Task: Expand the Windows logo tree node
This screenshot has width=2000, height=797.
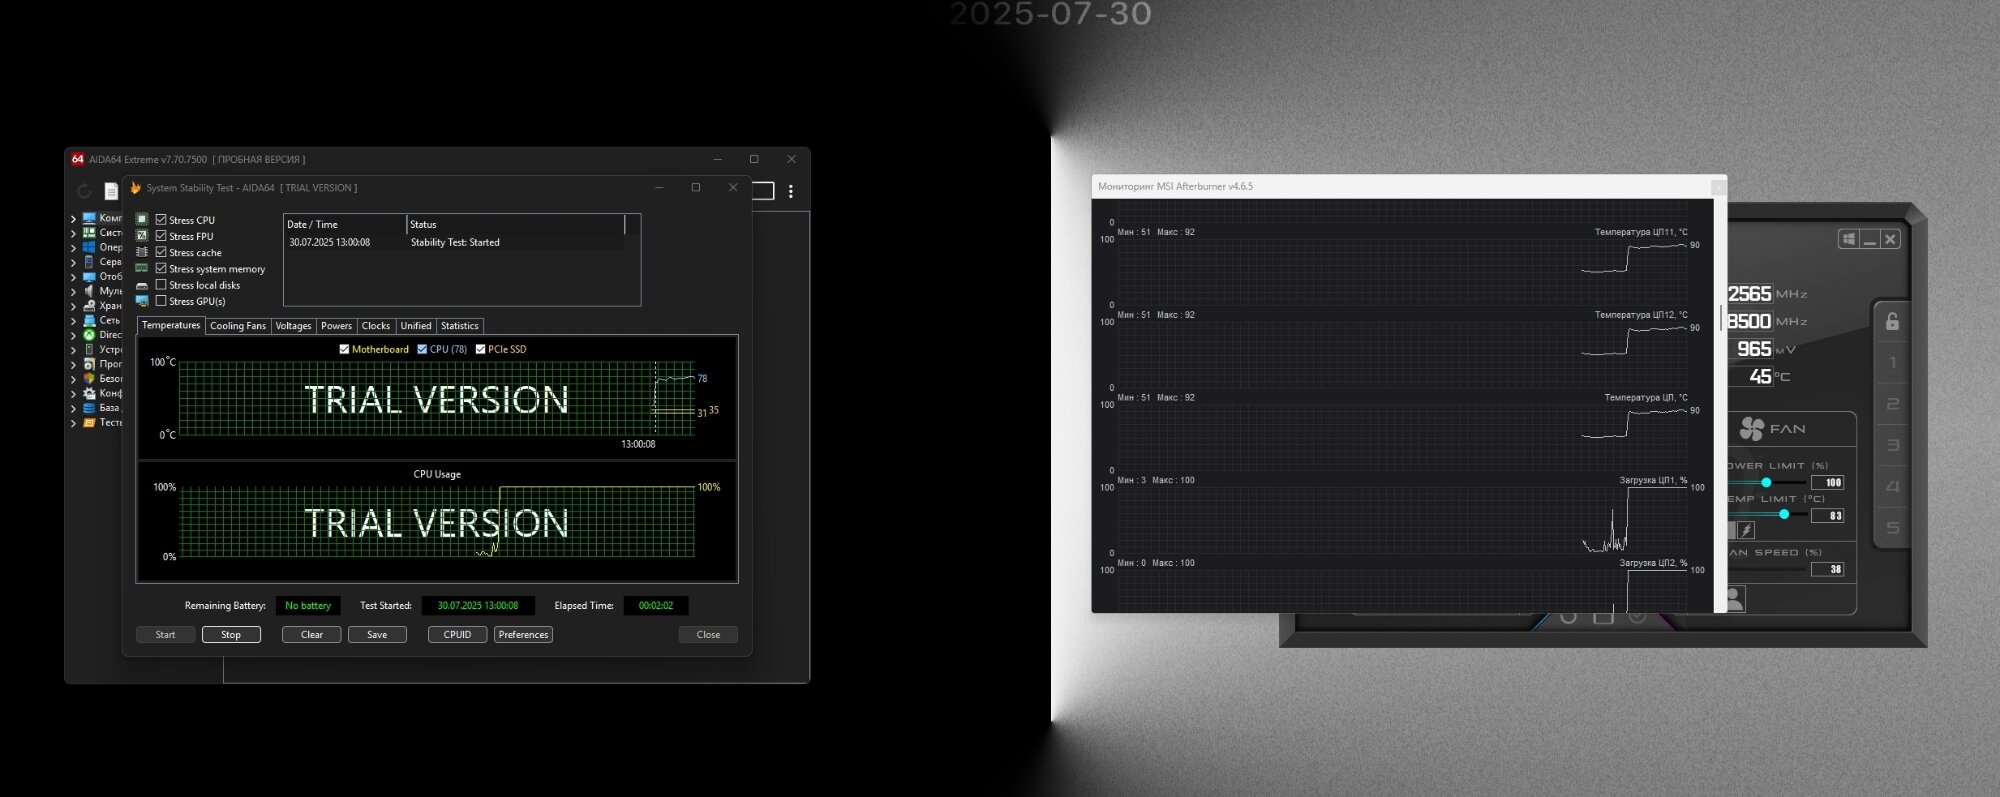Action: pyautogui.click(x=73, y=247)
